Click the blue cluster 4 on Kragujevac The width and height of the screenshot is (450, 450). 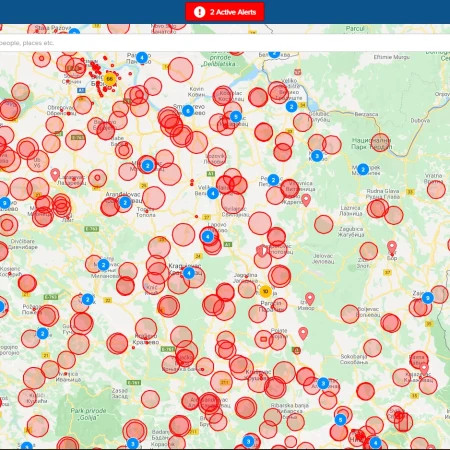189,273
